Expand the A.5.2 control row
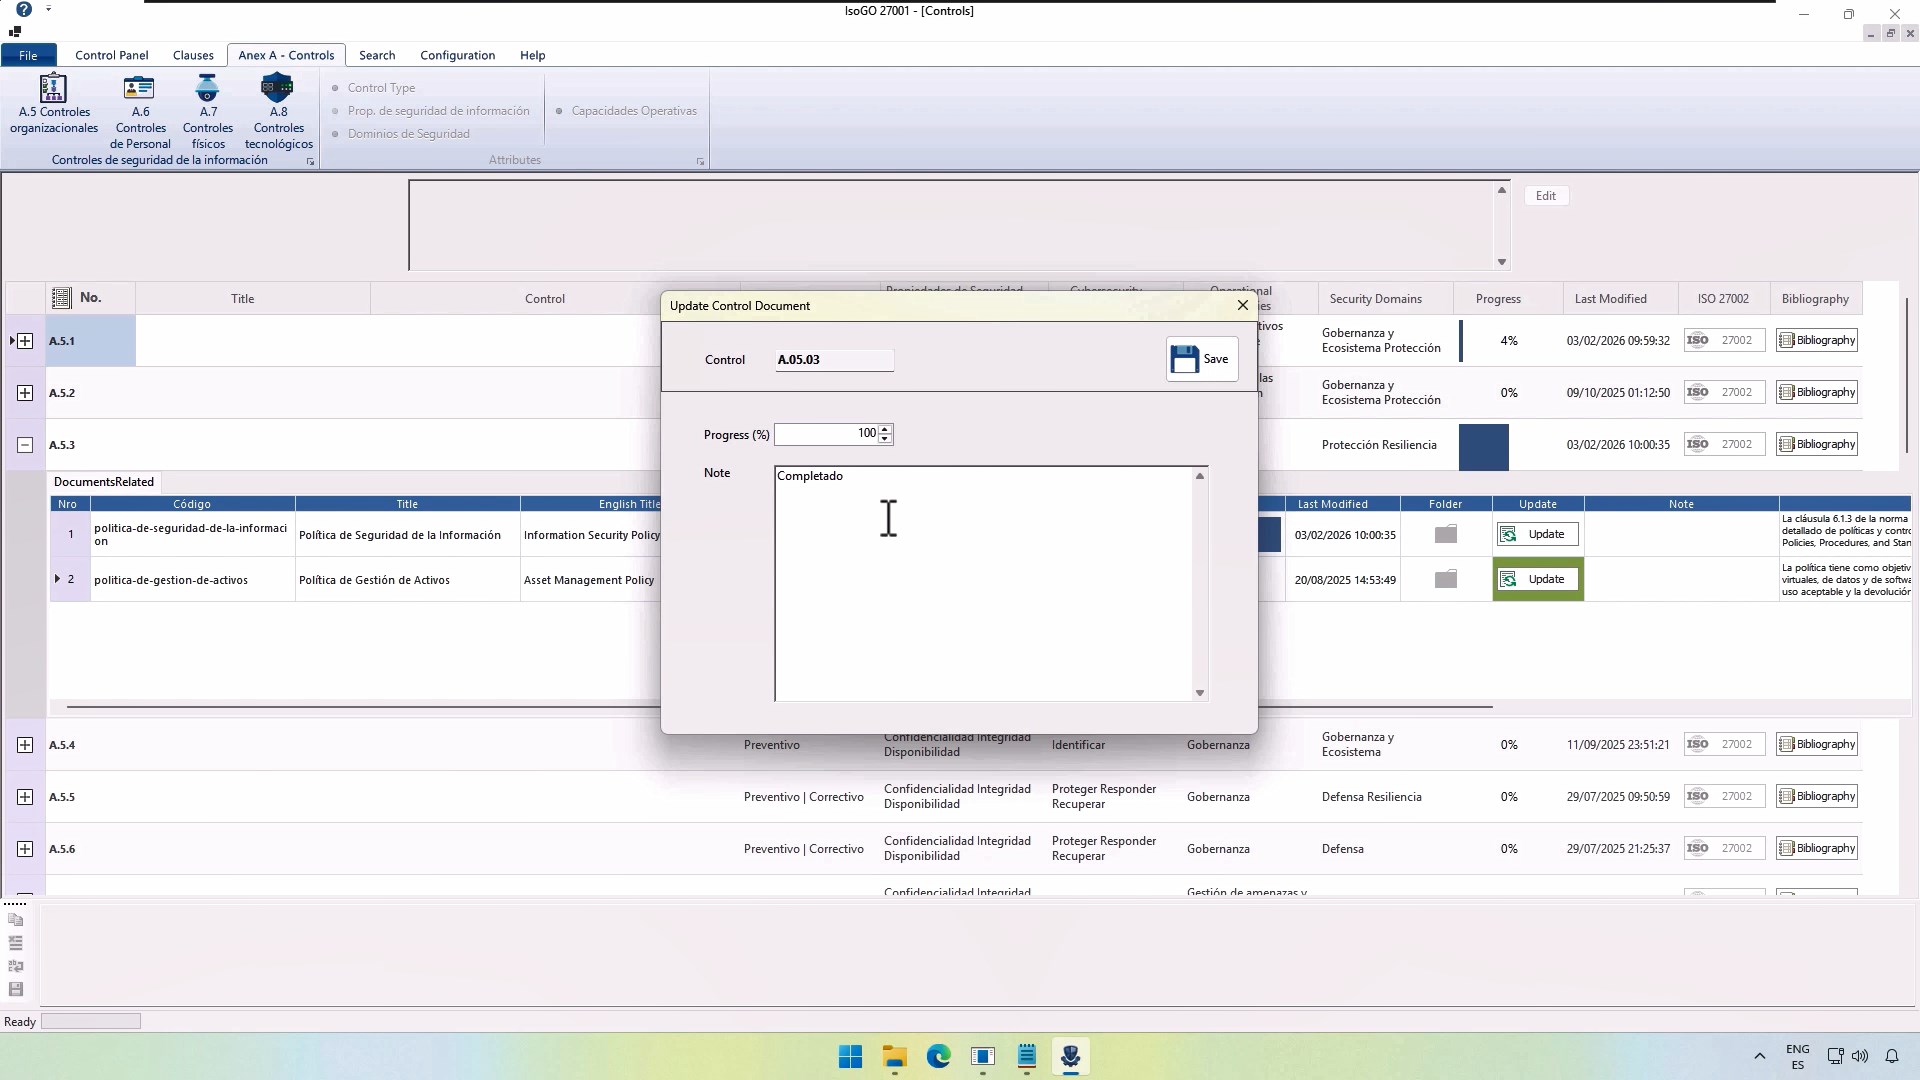Viewport: 1920px width, 1080px height. pos(25,393)
